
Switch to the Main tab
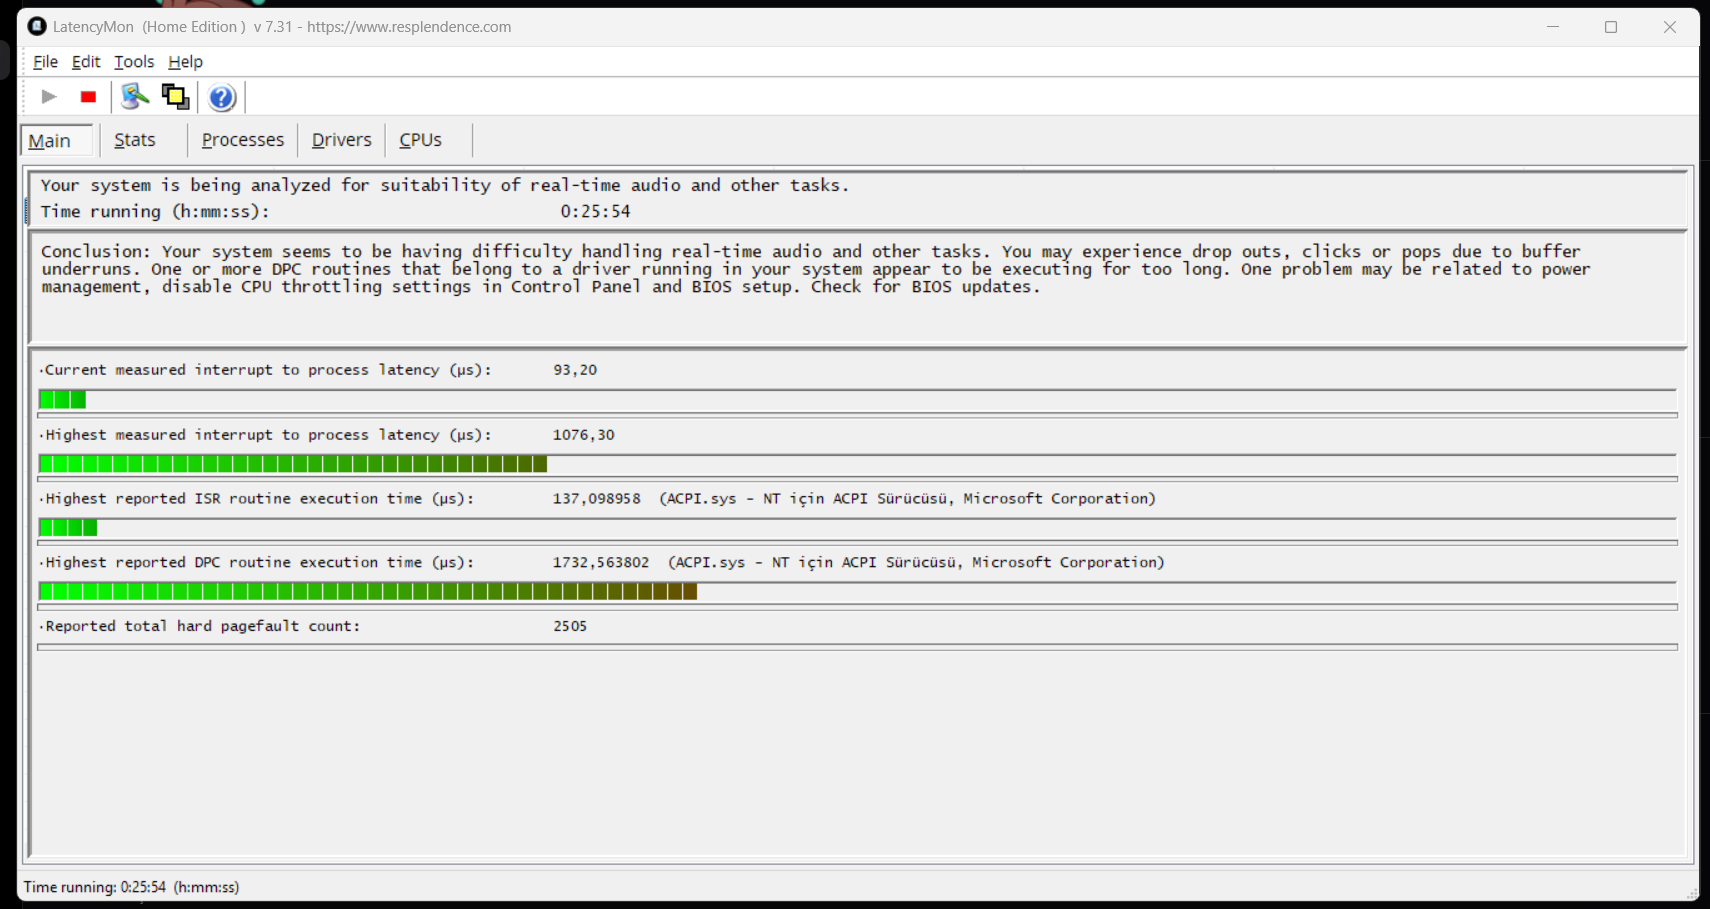point(57,140)
